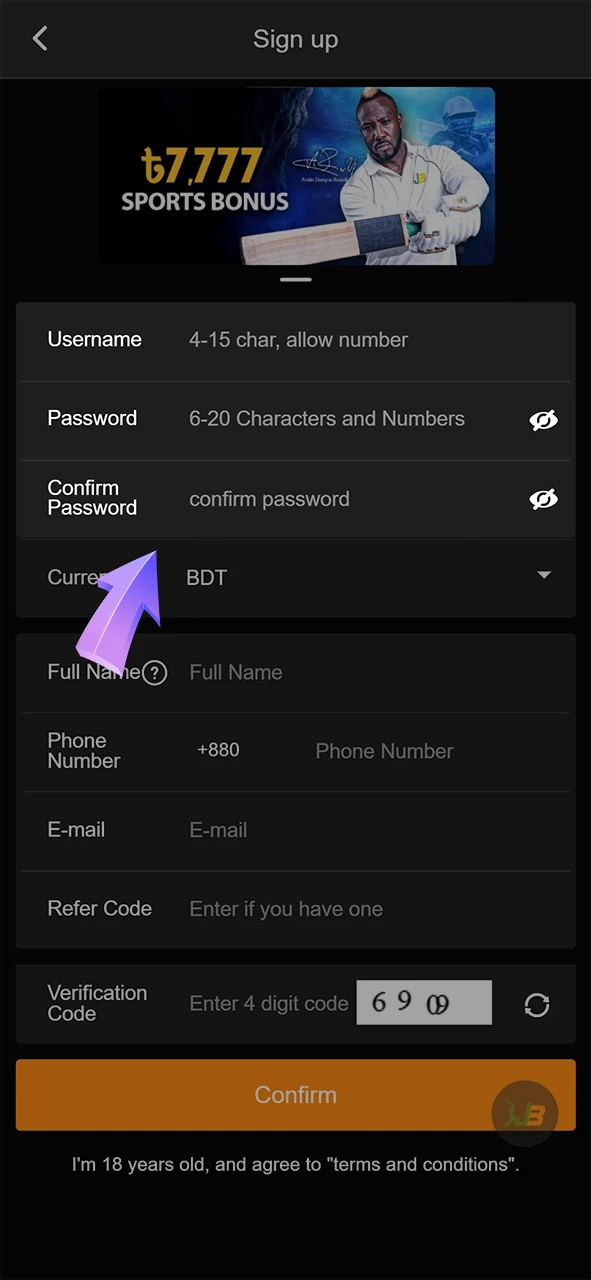Open the BDT currency dropdown
591x1280 pixels.
(206, 577)
